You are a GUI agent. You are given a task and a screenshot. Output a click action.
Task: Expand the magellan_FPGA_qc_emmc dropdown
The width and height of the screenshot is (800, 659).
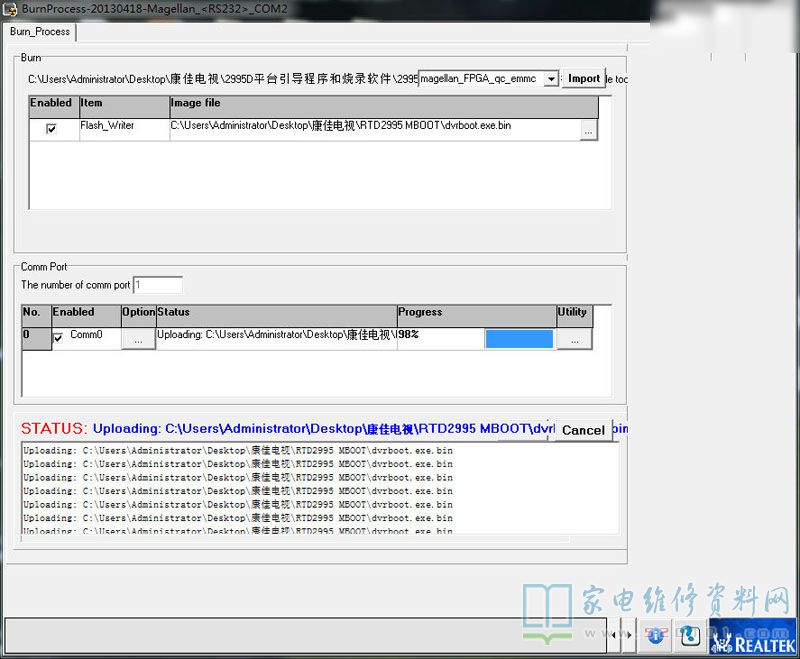pos(551,79)
